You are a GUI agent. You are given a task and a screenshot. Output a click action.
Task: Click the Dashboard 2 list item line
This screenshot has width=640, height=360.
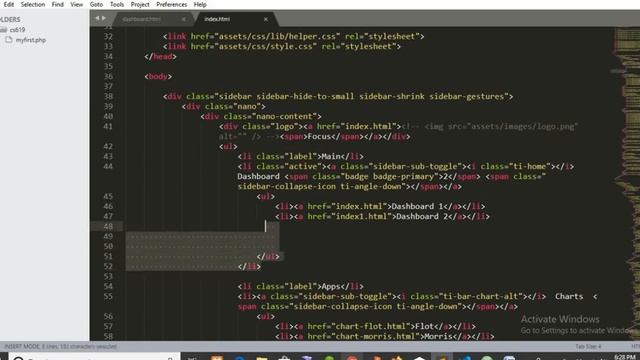point(382,216)
